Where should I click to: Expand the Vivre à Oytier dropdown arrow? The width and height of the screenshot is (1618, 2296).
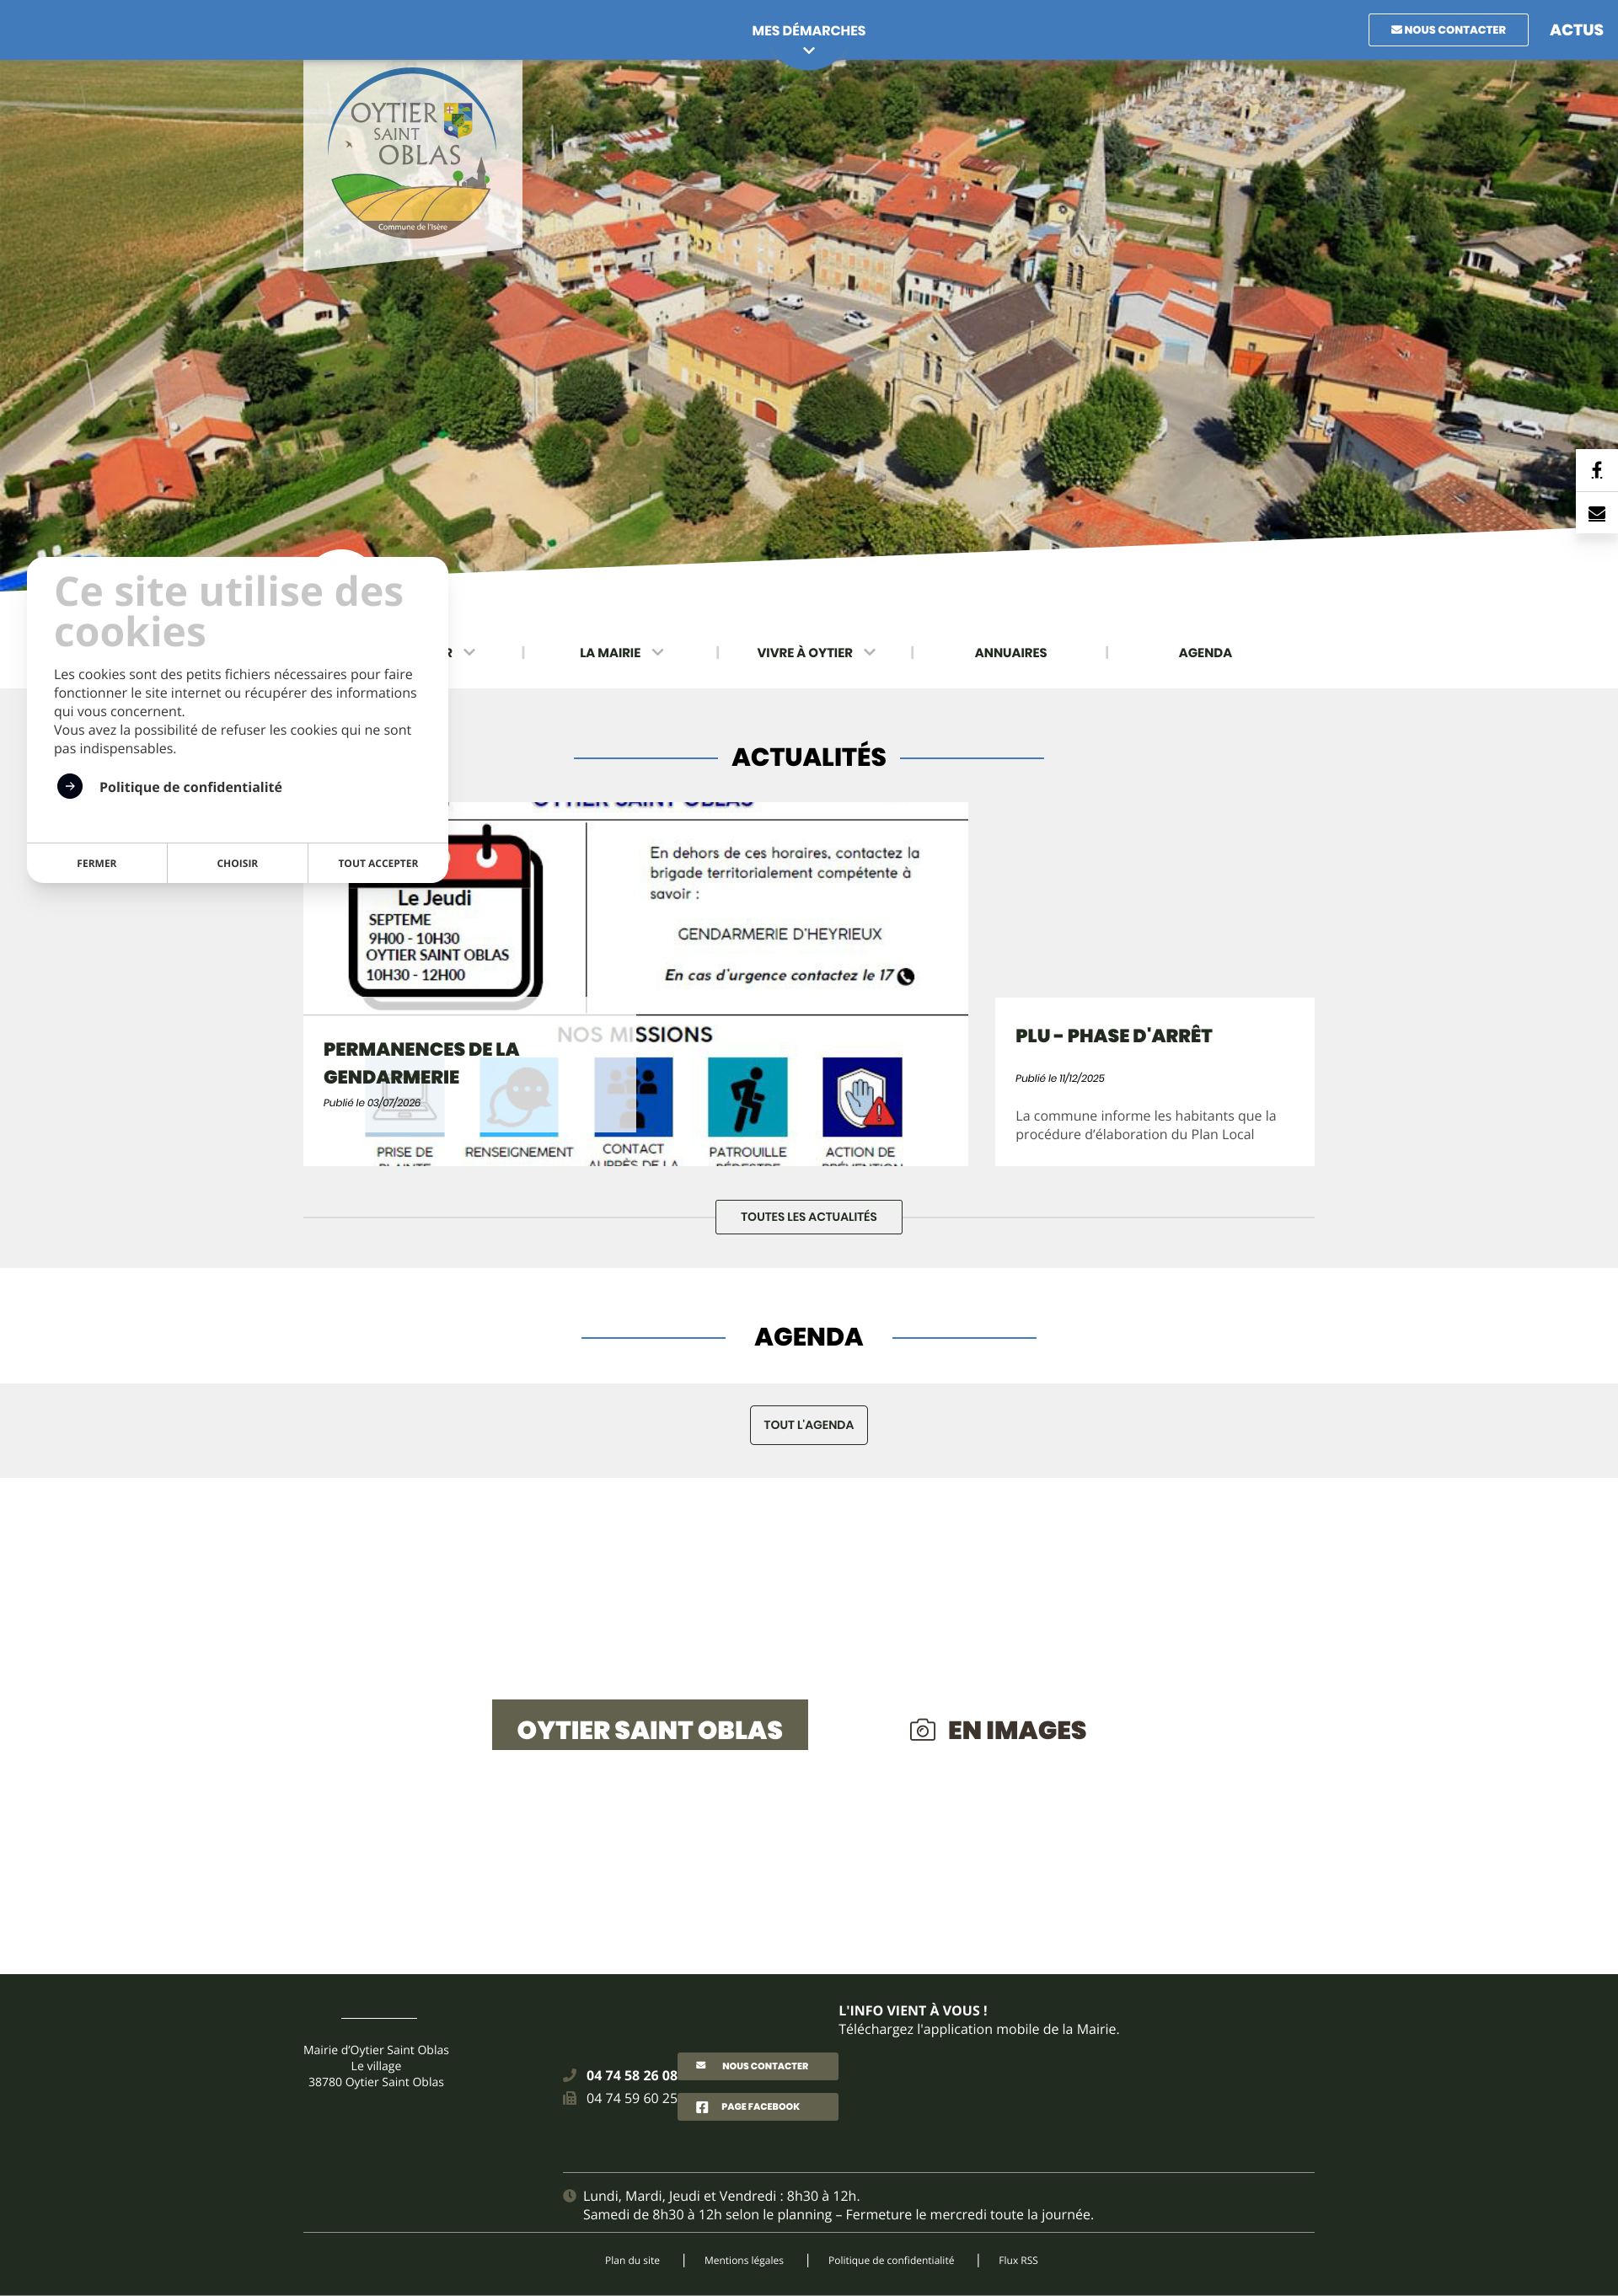click(x=870, y=652)
